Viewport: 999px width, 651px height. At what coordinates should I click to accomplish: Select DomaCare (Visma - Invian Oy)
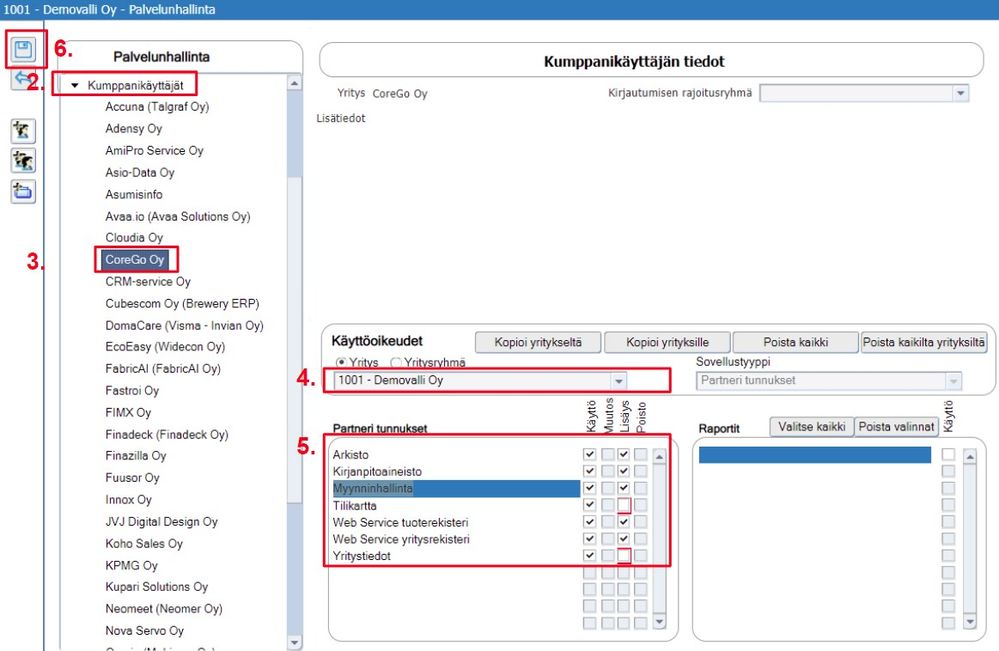[184, 326]
